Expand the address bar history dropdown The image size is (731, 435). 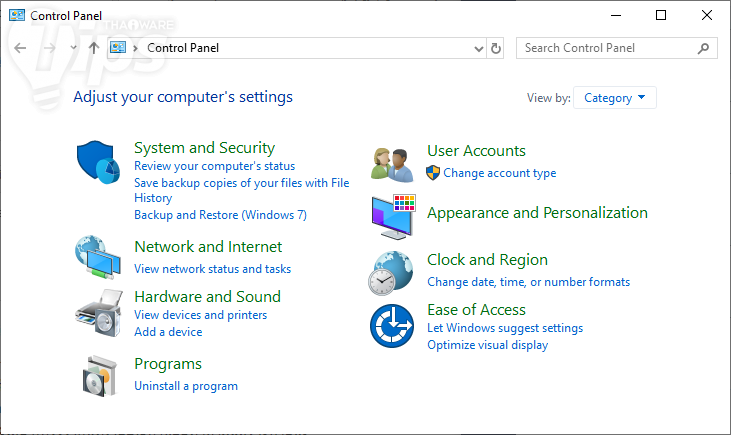(478, 48)
